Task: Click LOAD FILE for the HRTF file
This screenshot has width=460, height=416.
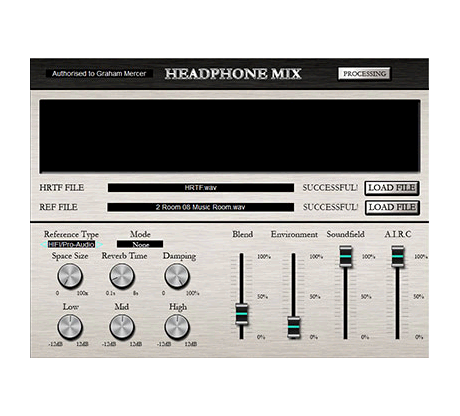Action: click(392, 188)
